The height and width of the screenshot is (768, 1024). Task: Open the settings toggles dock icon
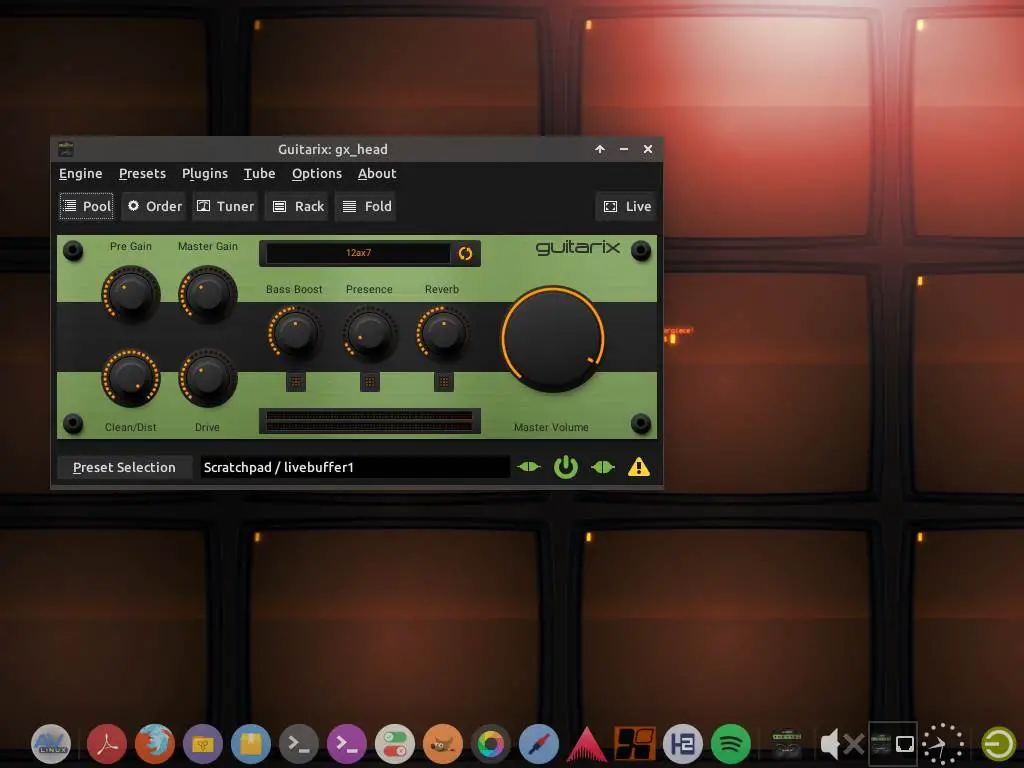tap(394, 743)
